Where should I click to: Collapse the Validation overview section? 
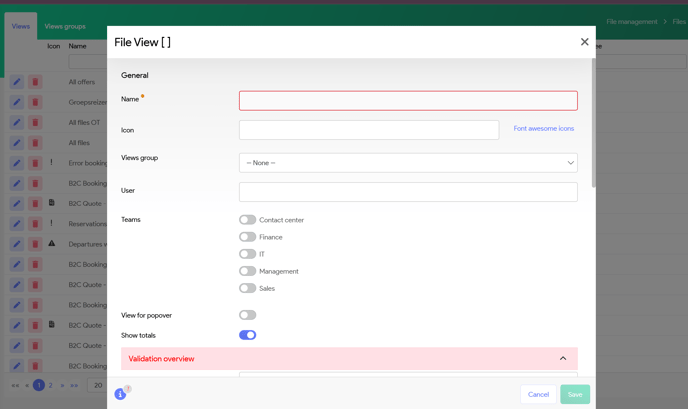pos(562,359)
